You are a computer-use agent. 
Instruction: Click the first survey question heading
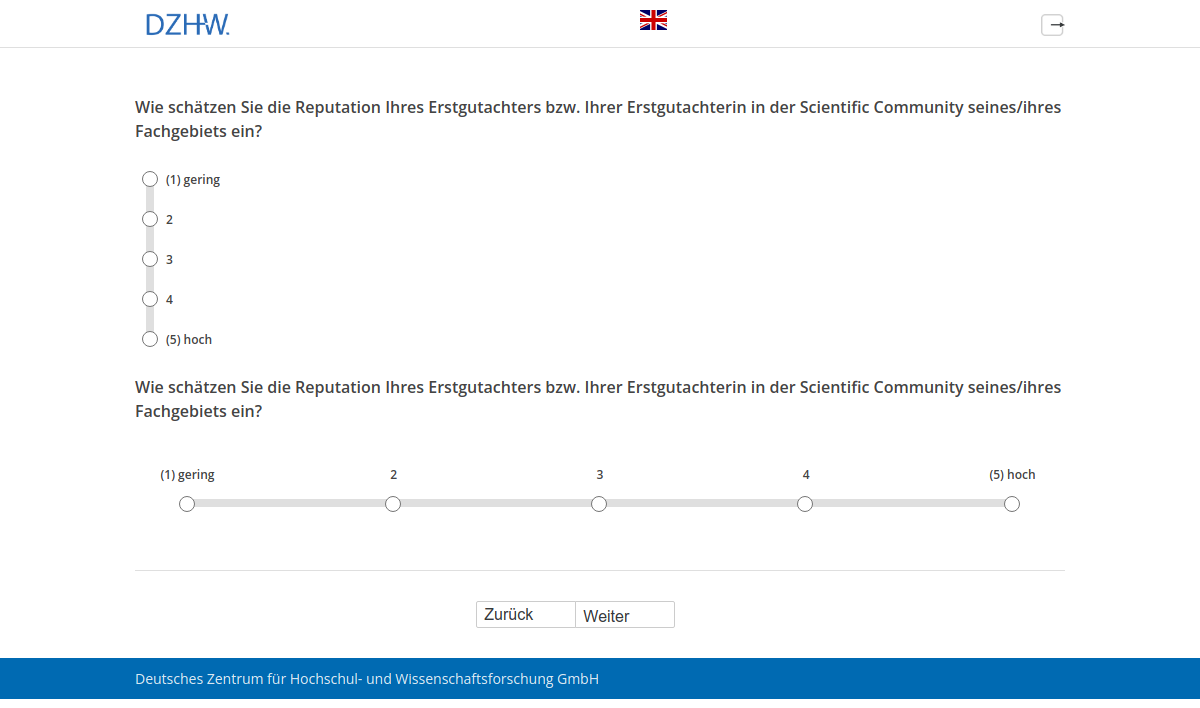598,118
